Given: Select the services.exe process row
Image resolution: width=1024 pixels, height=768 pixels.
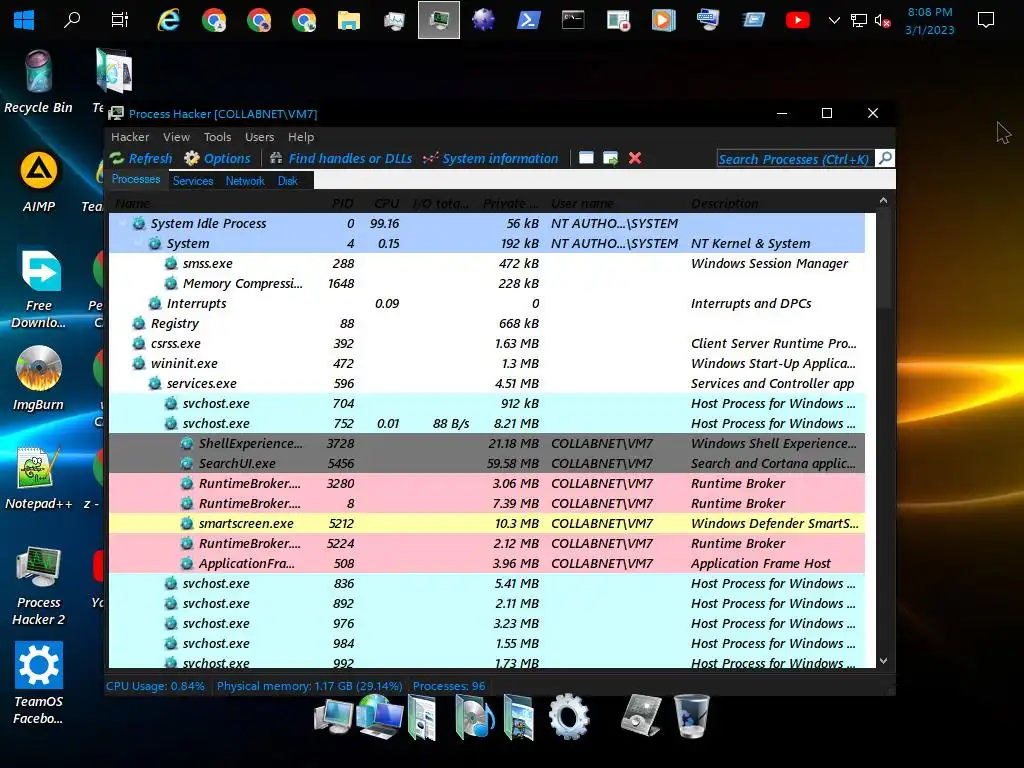Looking at the screenshot, I should [x=487, y=383].
